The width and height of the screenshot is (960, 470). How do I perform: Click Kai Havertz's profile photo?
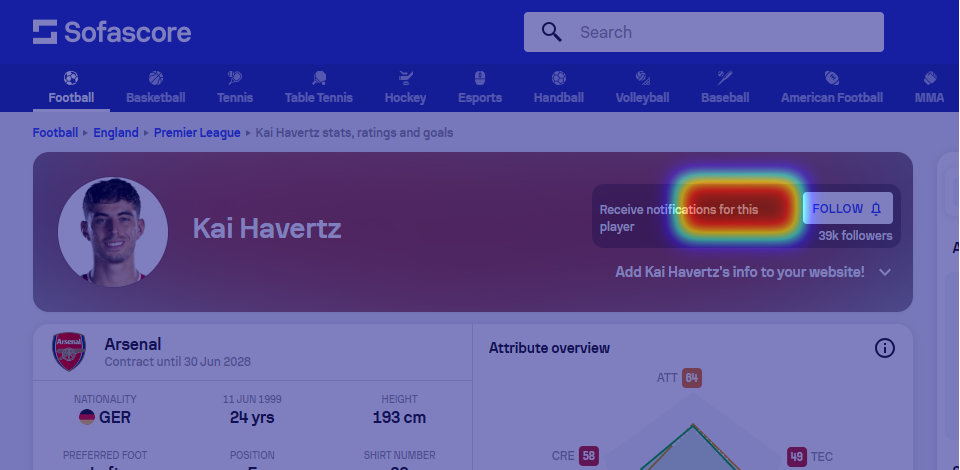pos(113,232)
